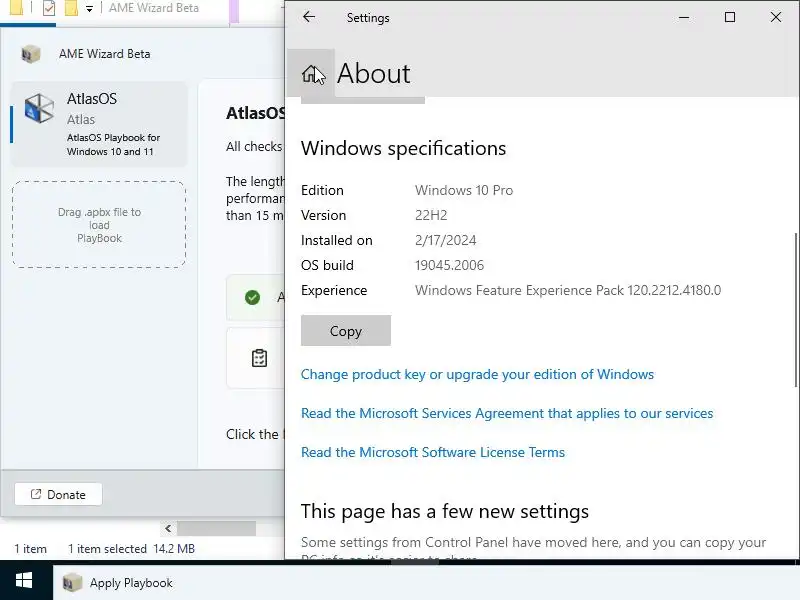
Task: Click the 19045.2006 OS build value
Action: coord(449,265)
